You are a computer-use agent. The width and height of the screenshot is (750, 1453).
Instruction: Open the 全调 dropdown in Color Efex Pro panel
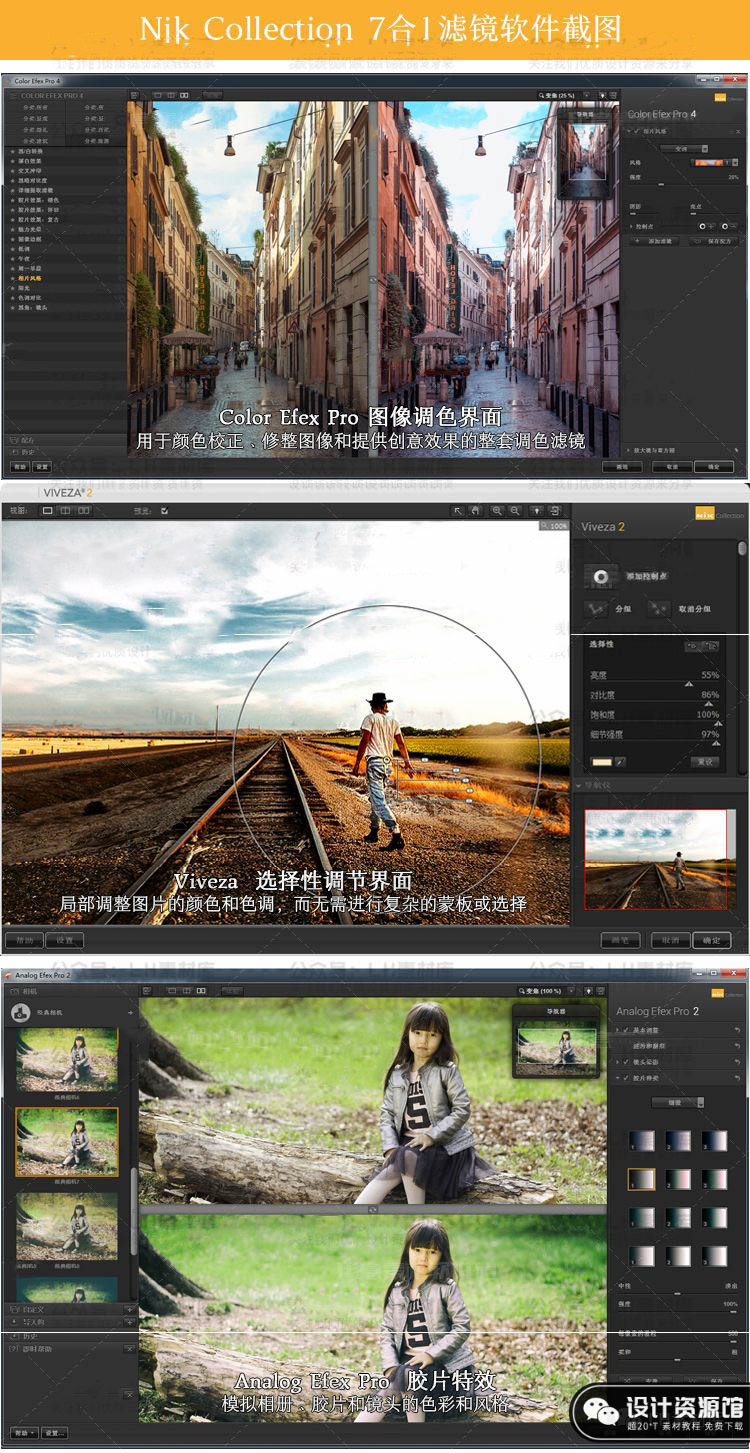[684, 148]
